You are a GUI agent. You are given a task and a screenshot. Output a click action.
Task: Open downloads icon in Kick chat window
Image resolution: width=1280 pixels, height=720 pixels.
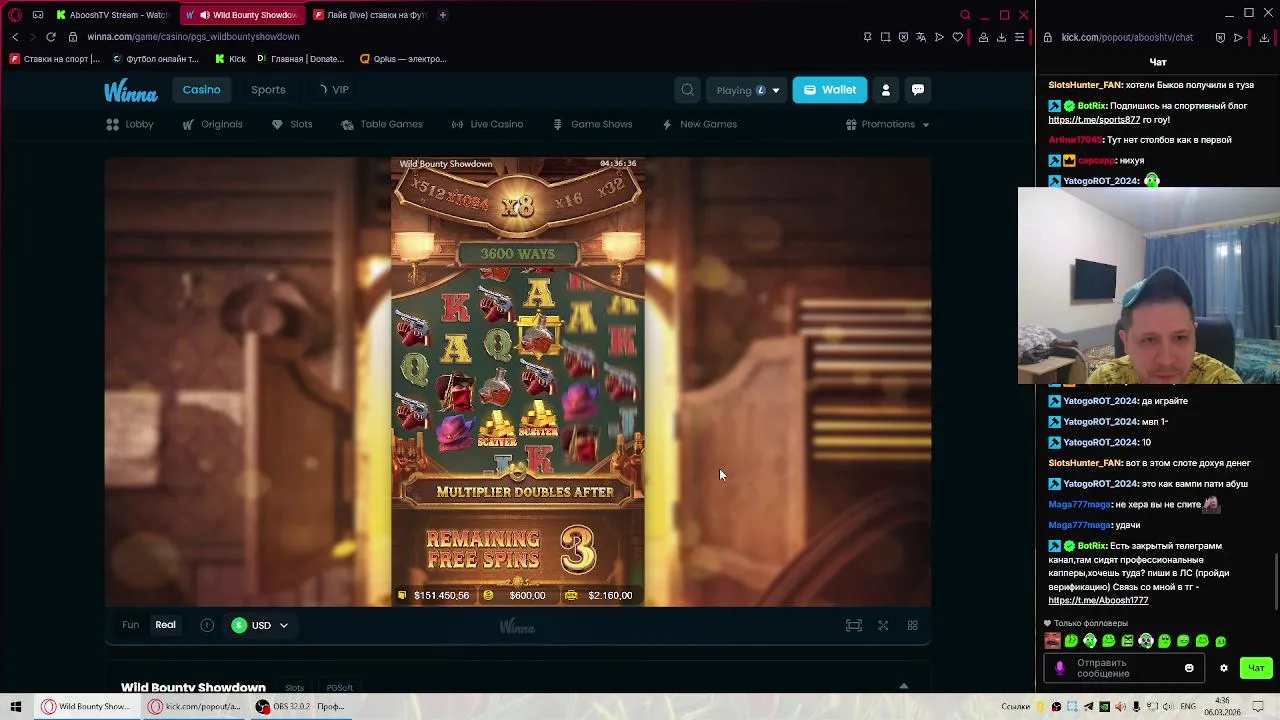[1264, 37]
